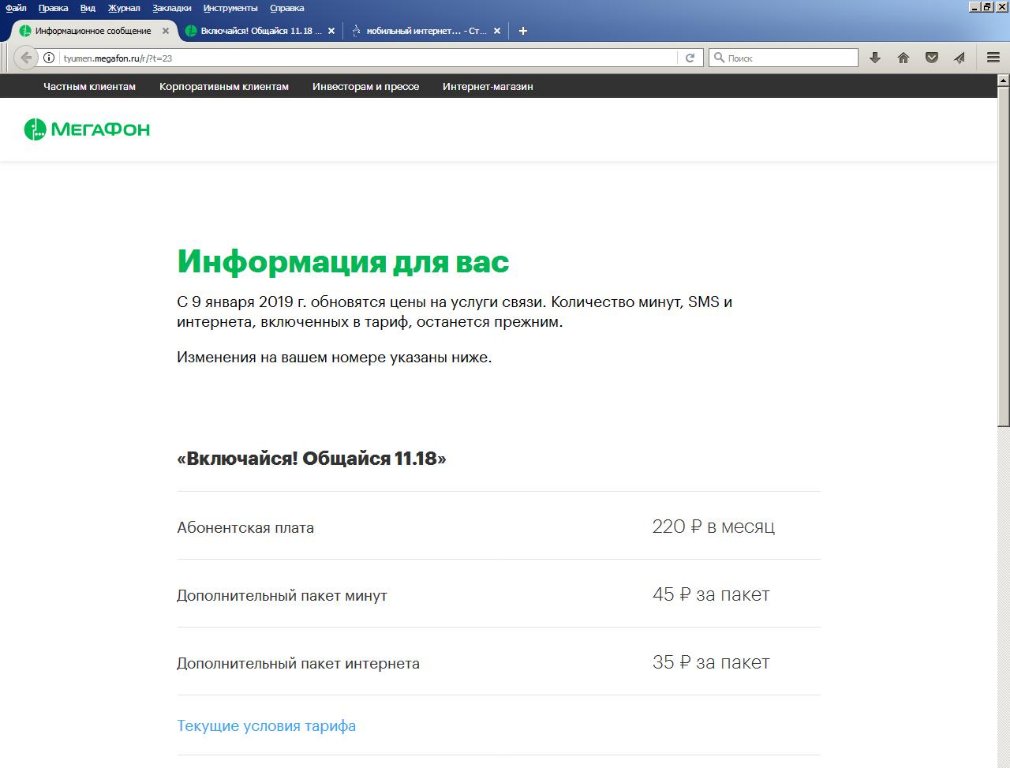
Task: Go to the home page icon
Action: [x=903, y=58]
